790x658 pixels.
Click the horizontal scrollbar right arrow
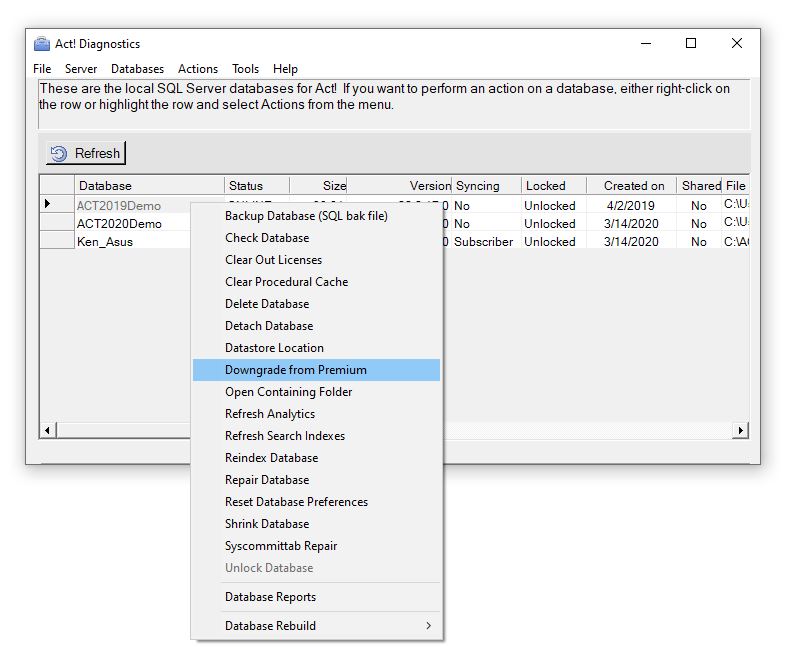pos(740,430)
